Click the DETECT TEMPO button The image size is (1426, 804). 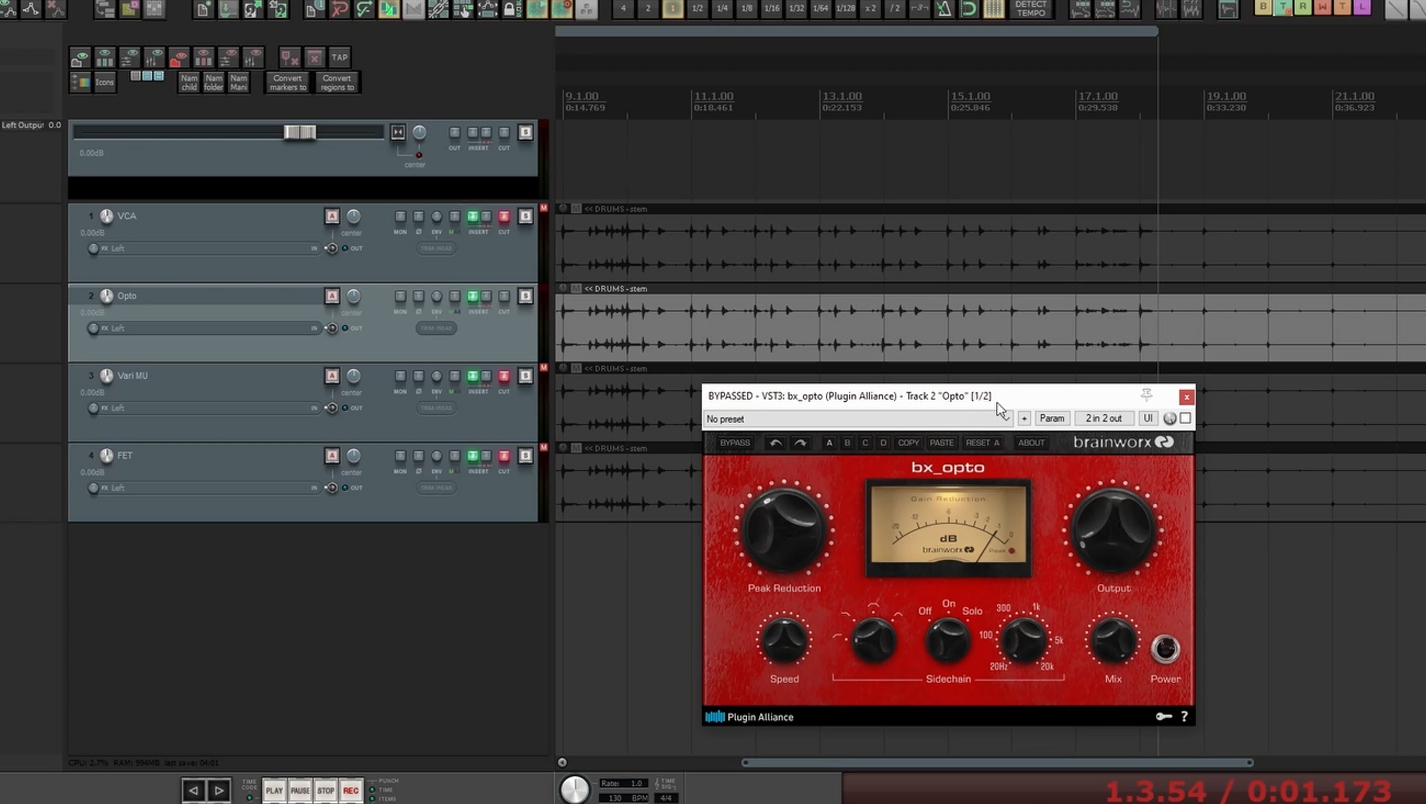(x=1031, y=9)
